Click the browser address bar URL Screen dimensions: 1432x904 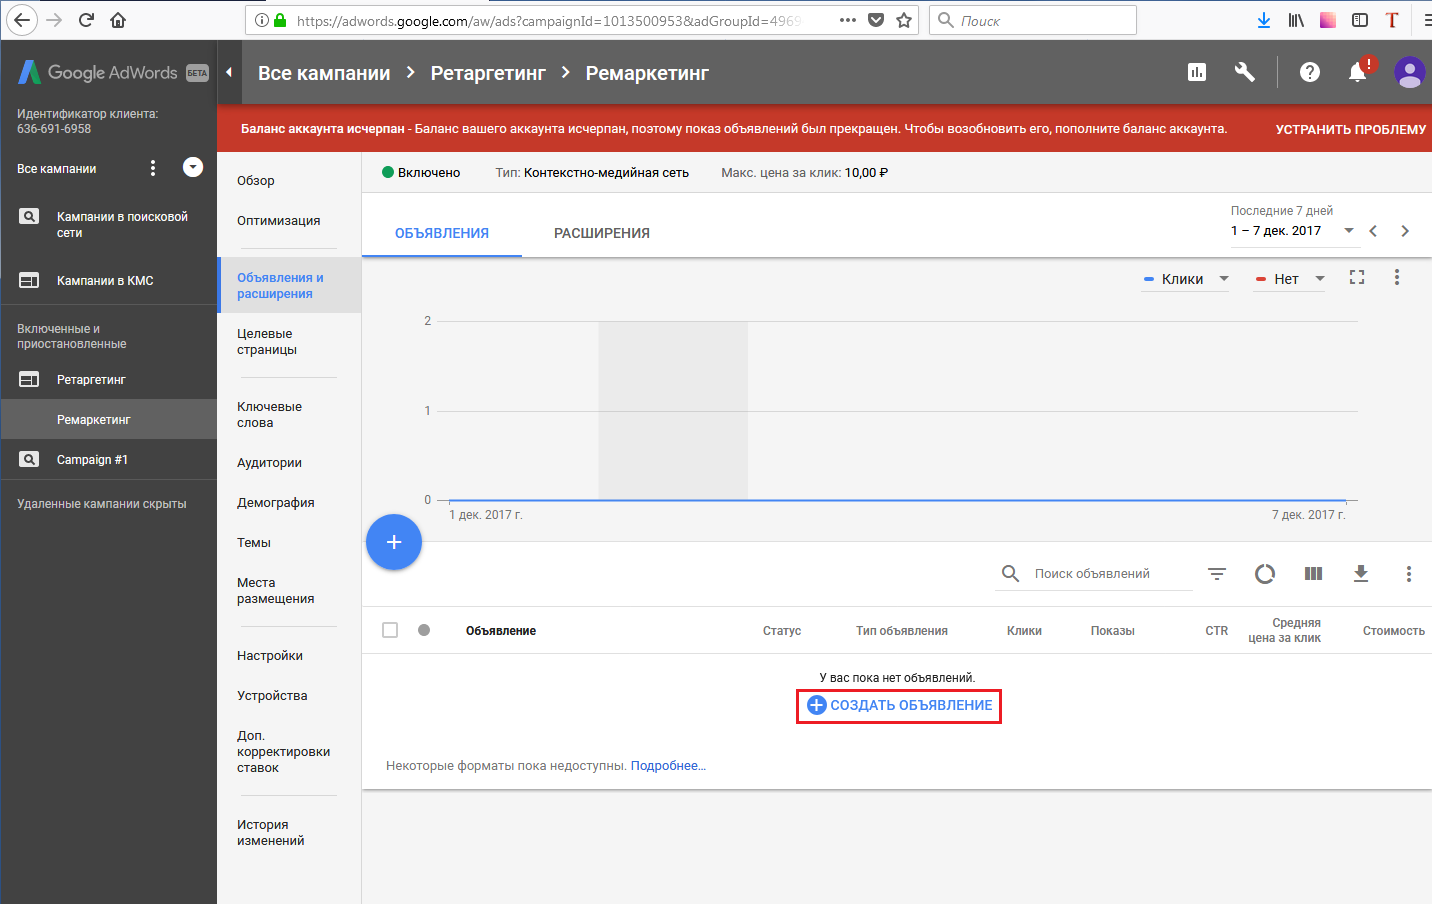pyautogui.click(x=548, y=21)
